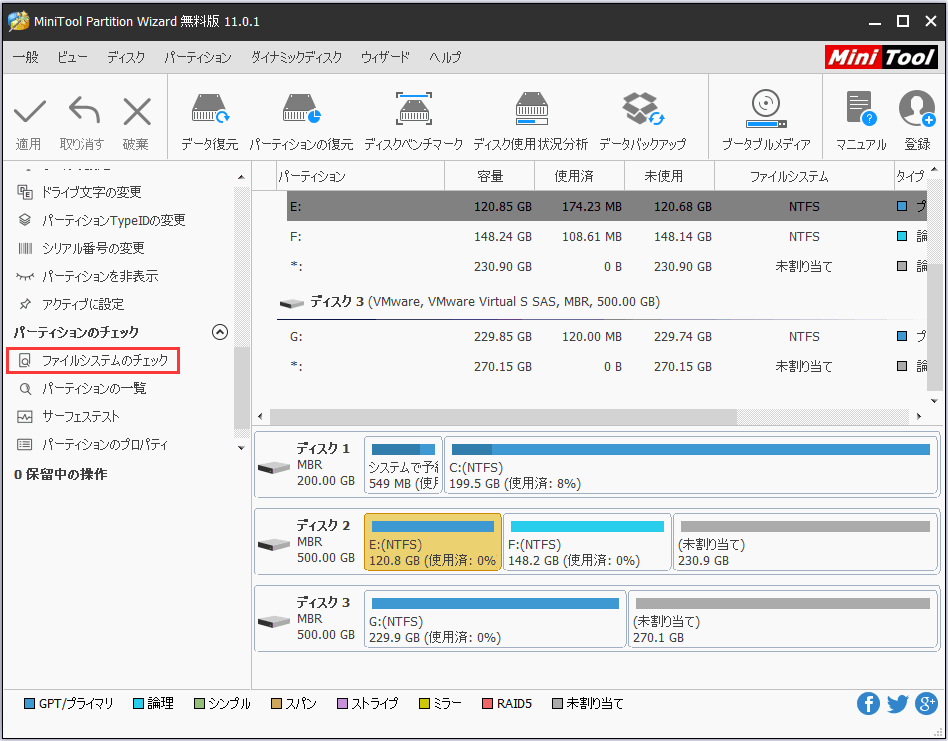The width and height of the screenshot is (948, 741).
Task: Click the Apply (適用) checkmark icon
Action: [29, 112]
